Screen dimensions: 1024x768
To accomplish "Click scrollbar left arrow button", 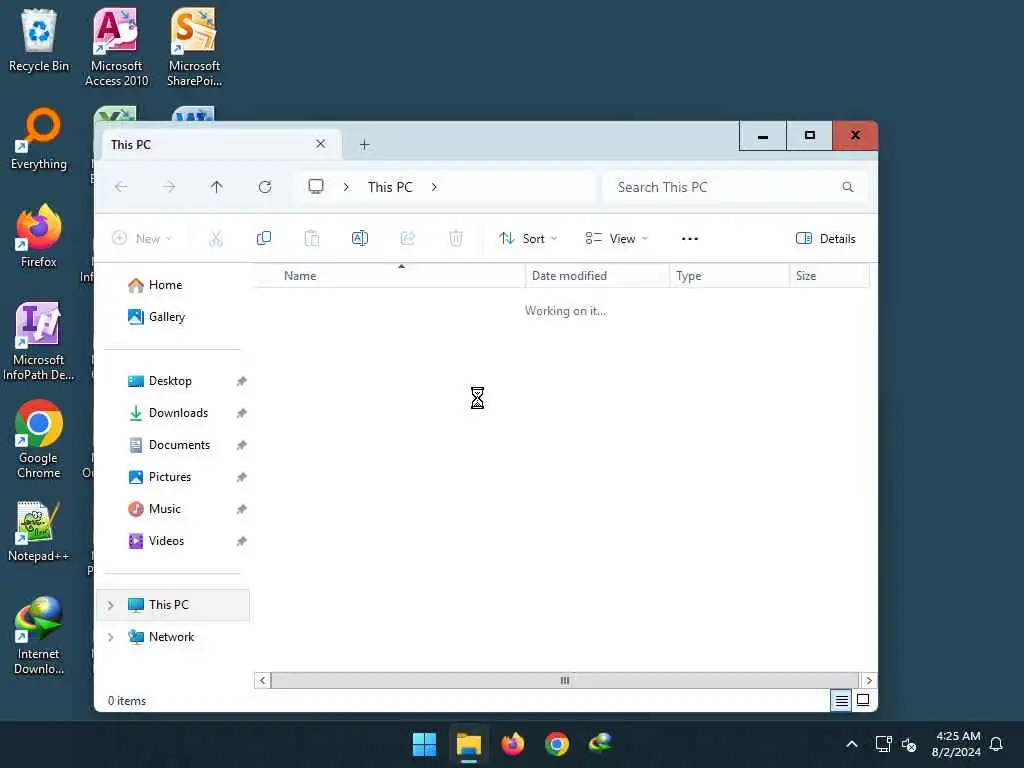I will click(263, 680).
